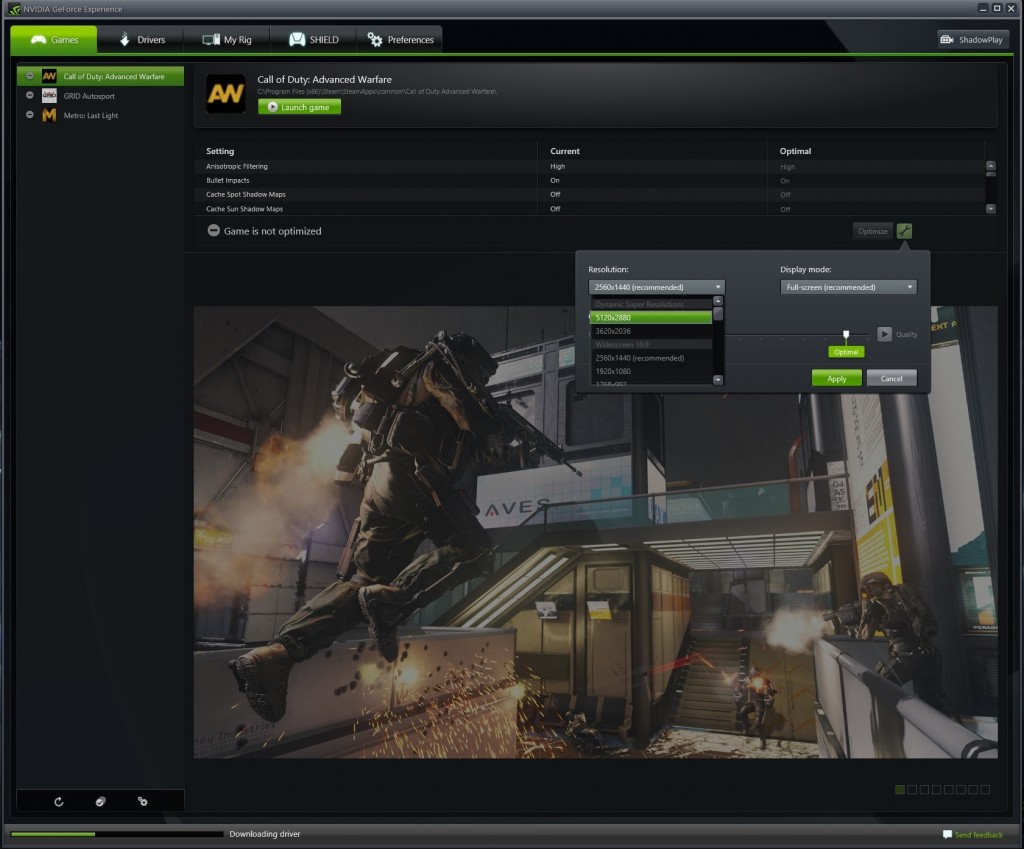Screen dimensions: 1024x849
Task: Click the not-optimized status icon
Action: click(x=214, y=231)
